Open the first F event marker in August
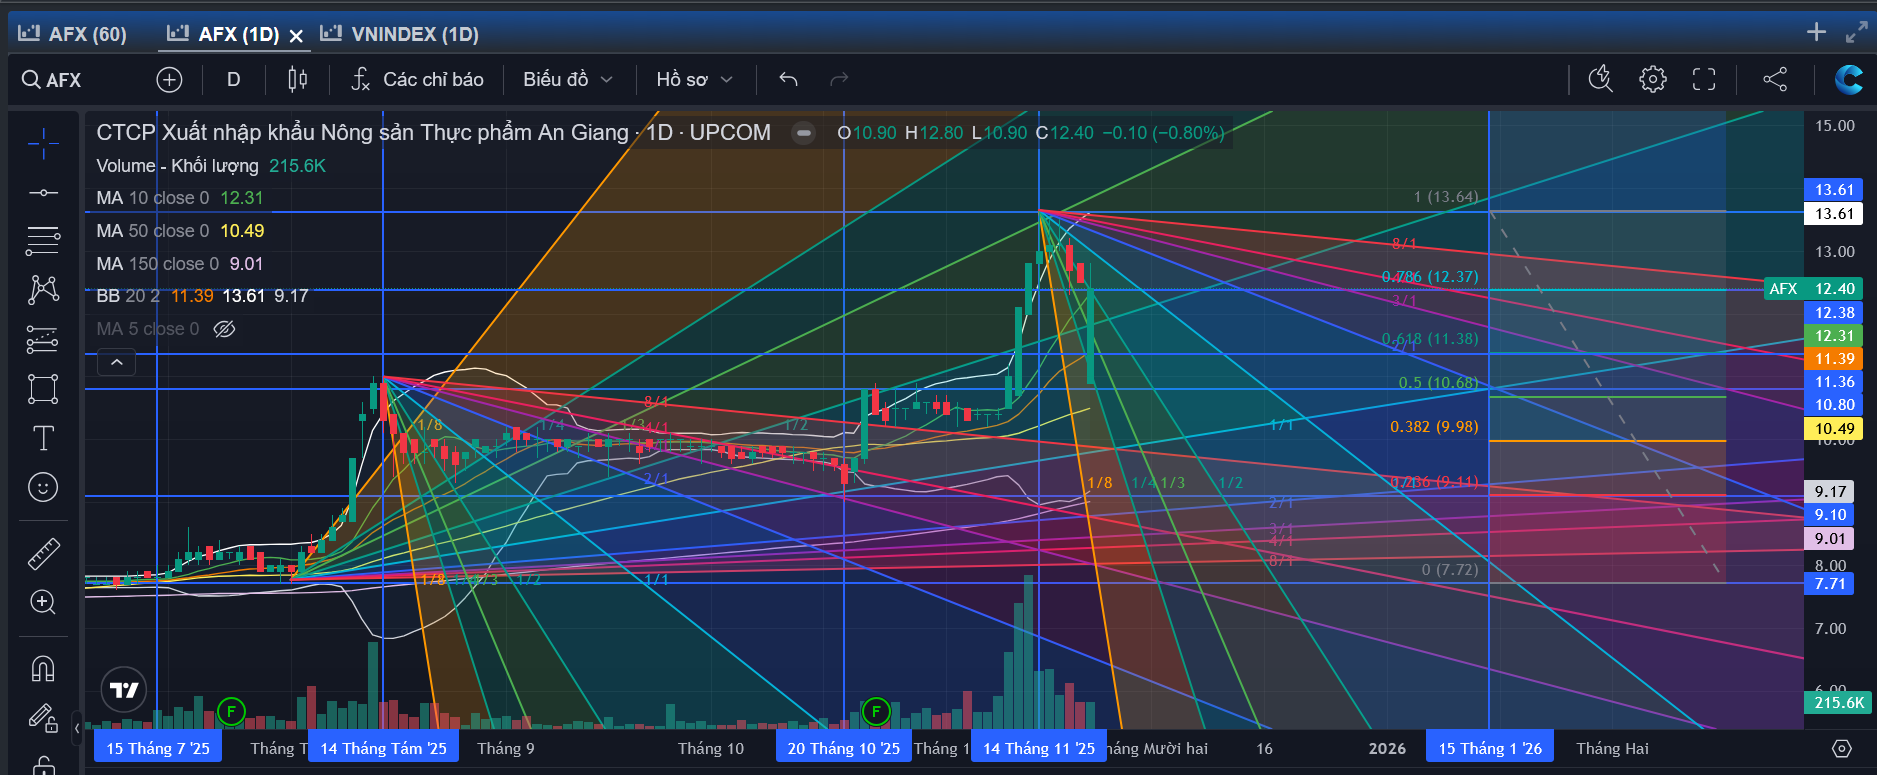 tap(231, 712)
